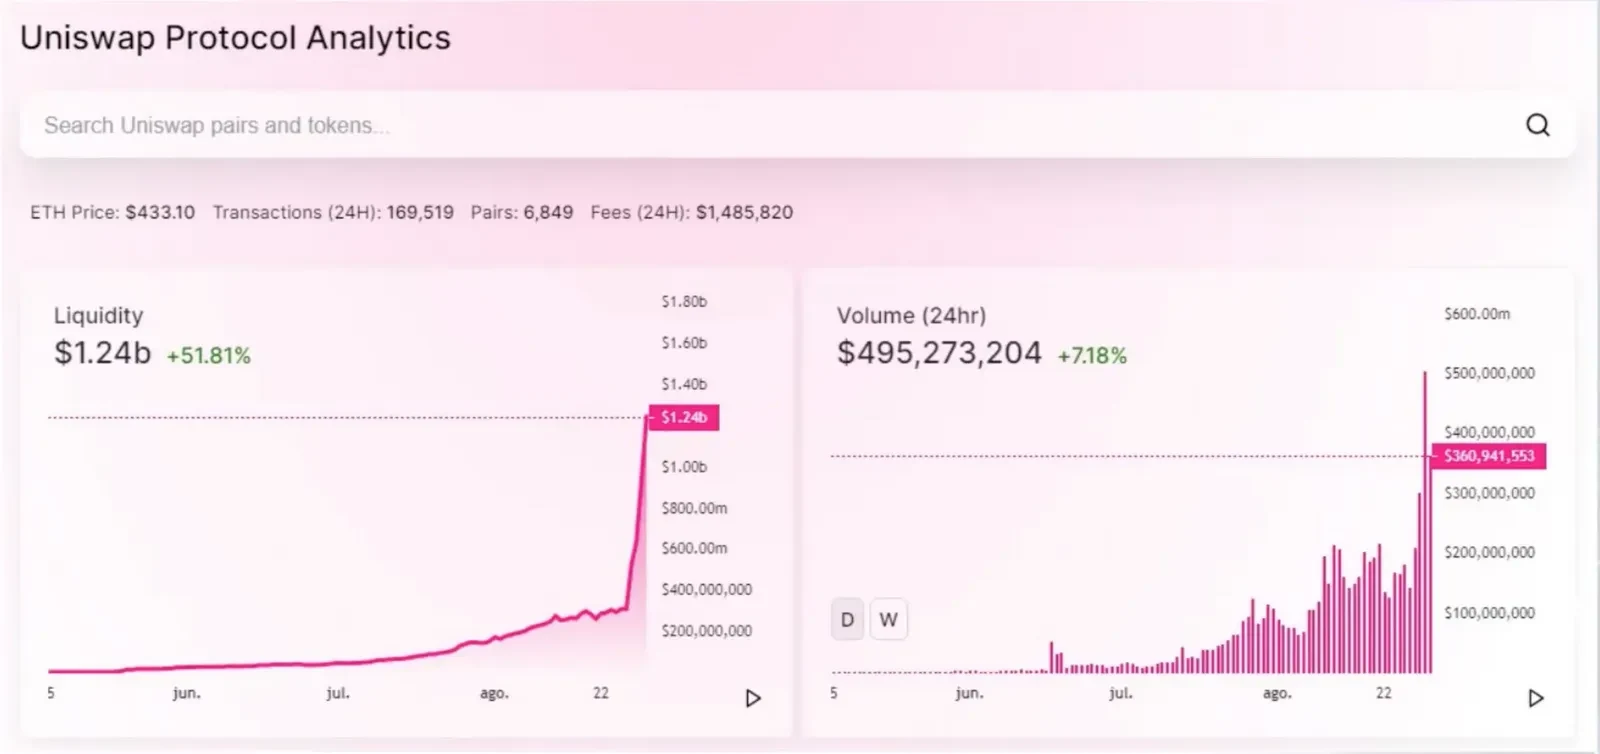This screenshot has height=754, width=1600.
Task: Click the $1.24b price marker label
Action: [x=684, y=417]
